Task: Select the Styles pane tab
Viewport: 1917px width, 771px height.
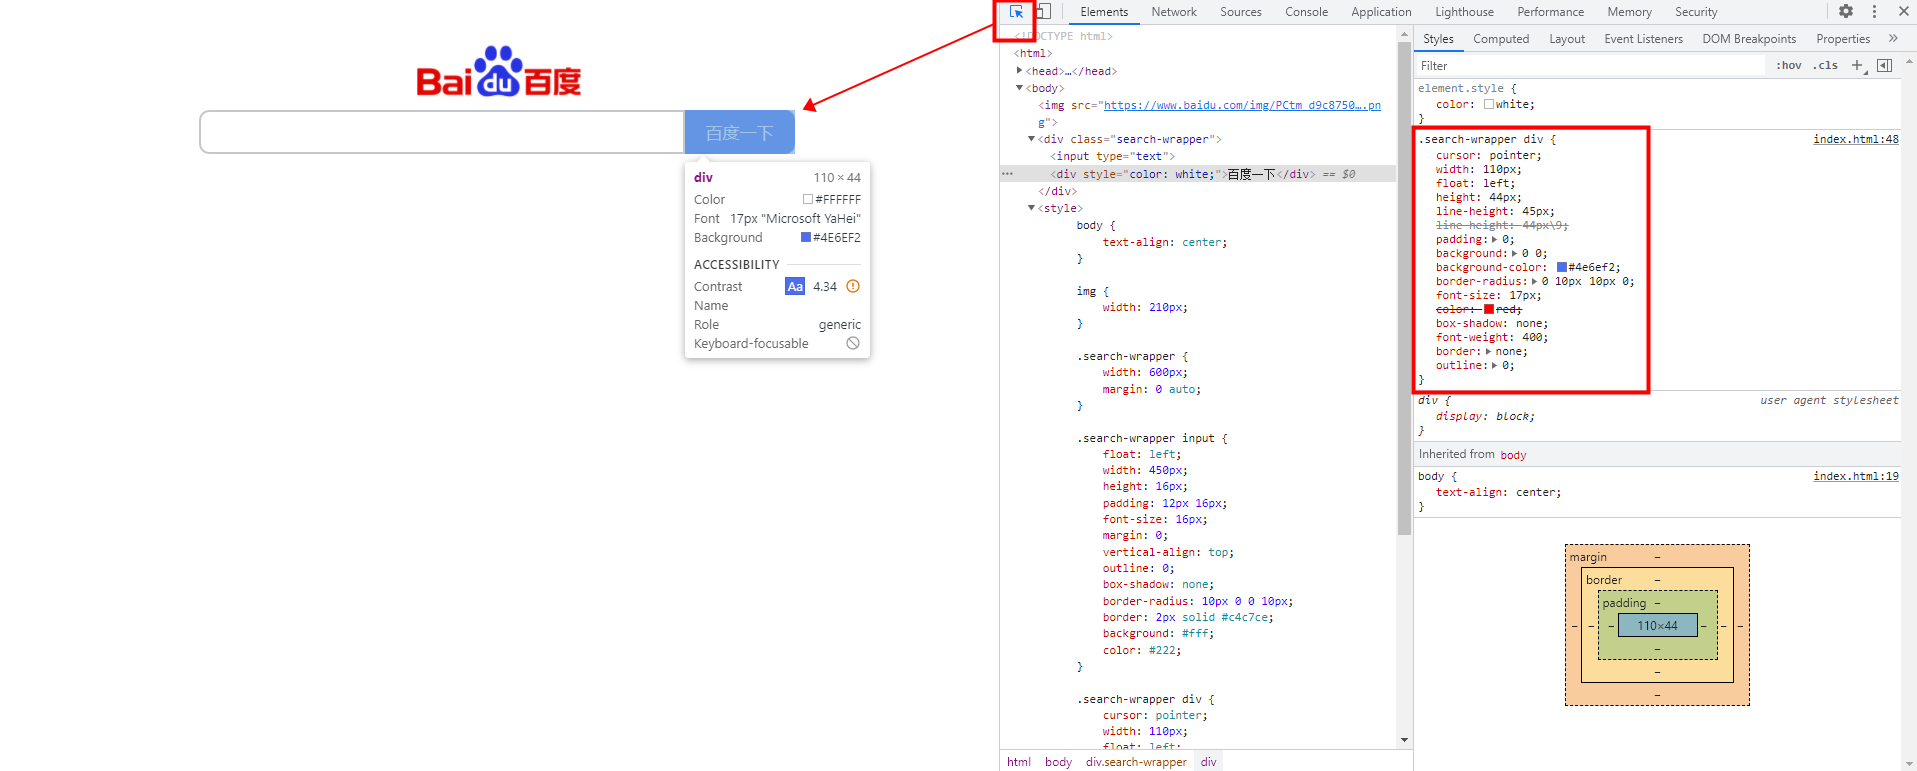Action: click(1439, 39)
